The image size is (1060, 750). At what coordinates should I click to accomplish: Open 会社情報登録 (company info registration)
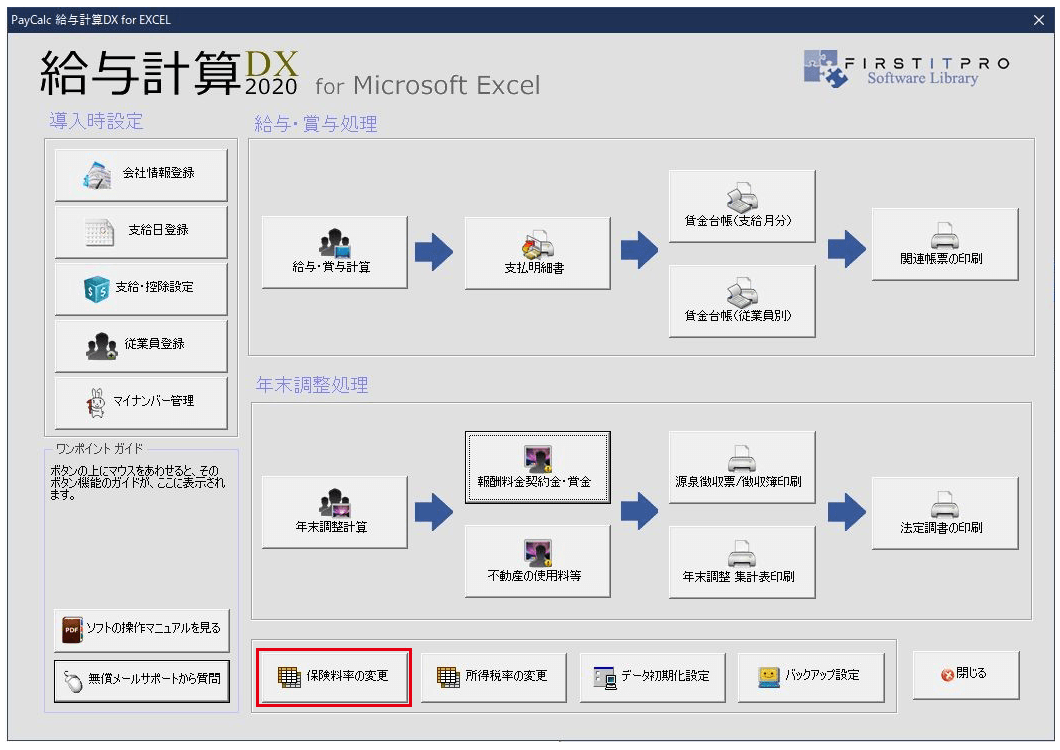[x=141, y=174]
